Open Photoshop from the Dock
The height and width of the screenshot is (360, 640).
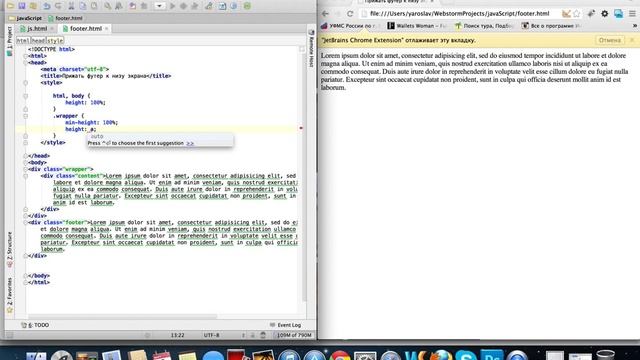pos(491,356)
